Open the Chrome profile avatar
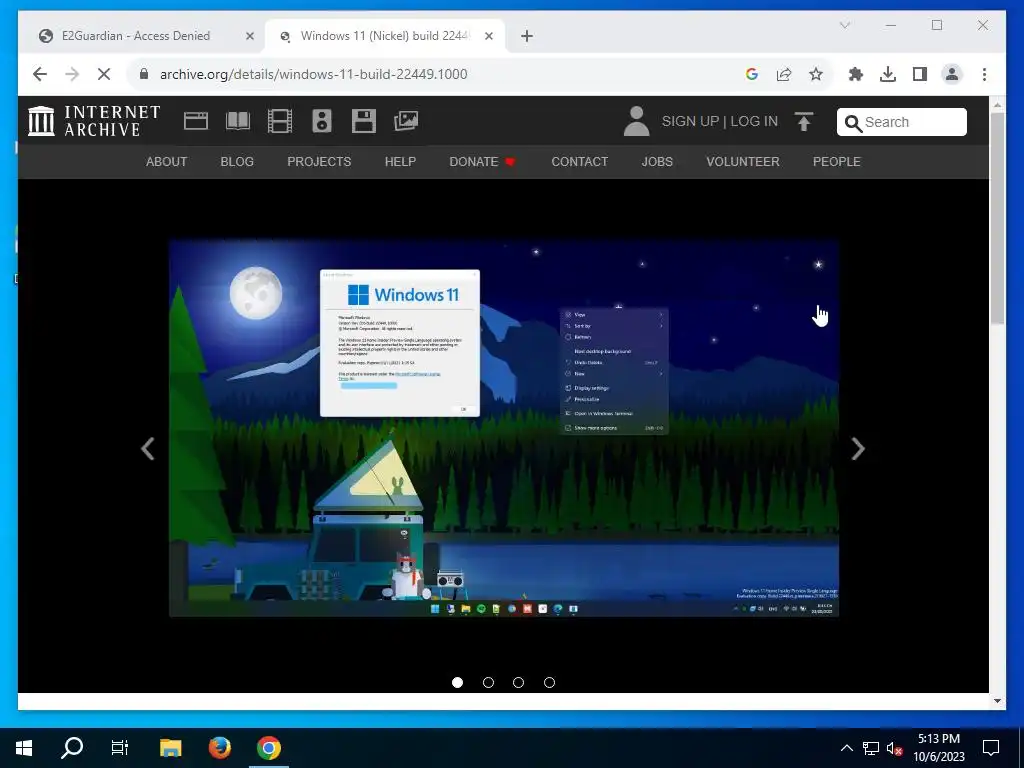This screenshot has width=1024, height=768. pos(952,74)
